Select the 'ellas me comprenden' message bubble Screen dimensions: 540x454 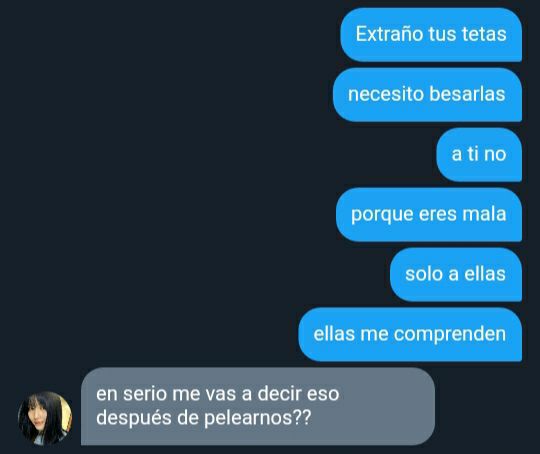pos(410,334)
